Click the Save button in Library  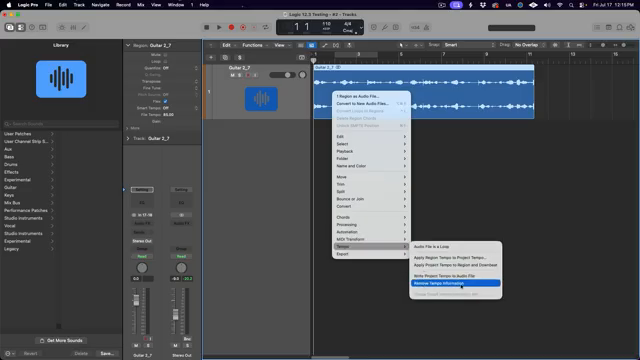pyautogui.click(x=107, y=353)
